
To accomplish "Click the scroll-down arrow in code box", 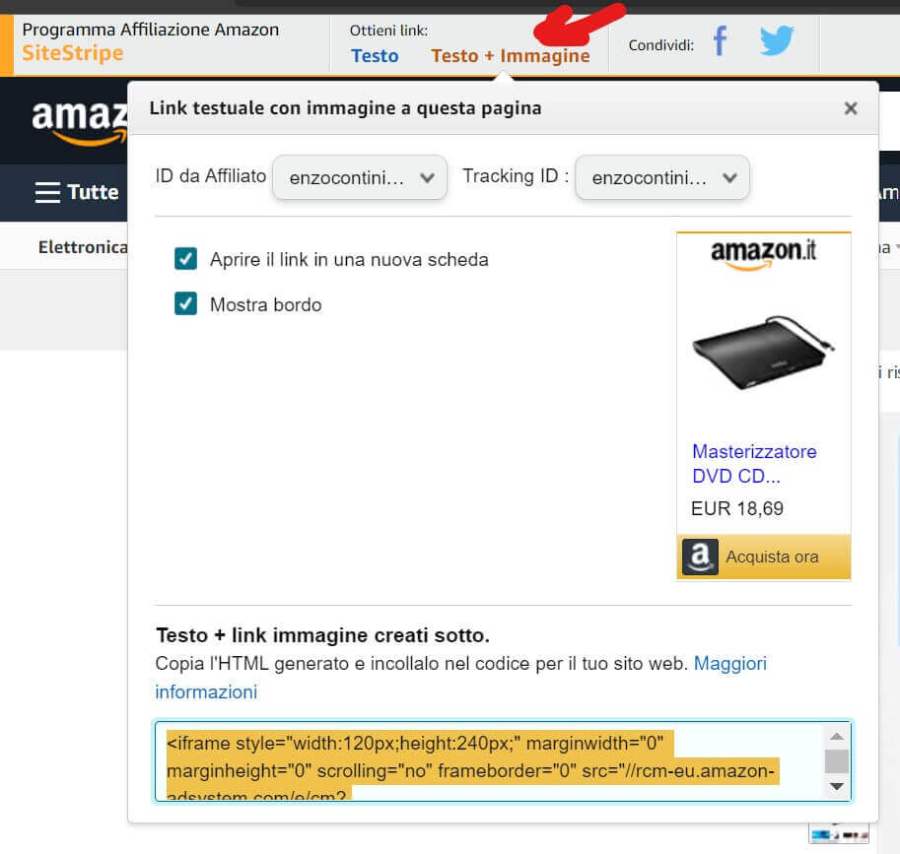I will coord(837,786).
